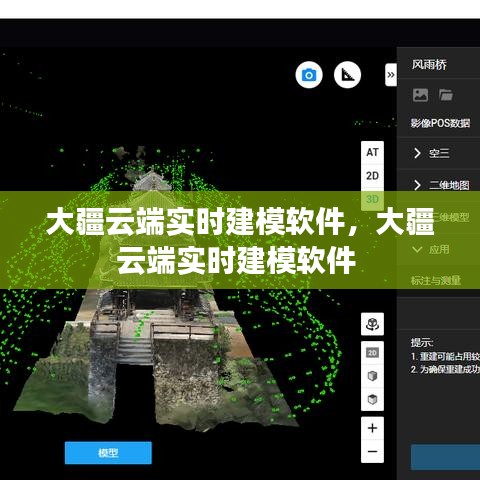
Task: Zoom in with the plus button
Action: pos(372,428)
